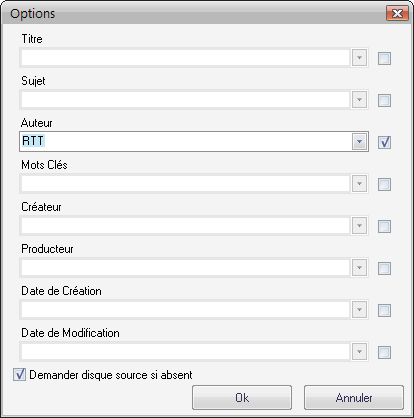Open the Producteur dropdown arrow

(359, 268)
